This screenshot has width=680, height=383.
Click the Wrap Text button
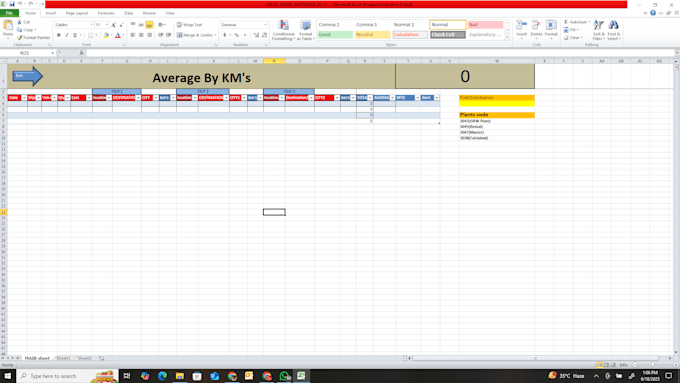(x=190, y=25)
